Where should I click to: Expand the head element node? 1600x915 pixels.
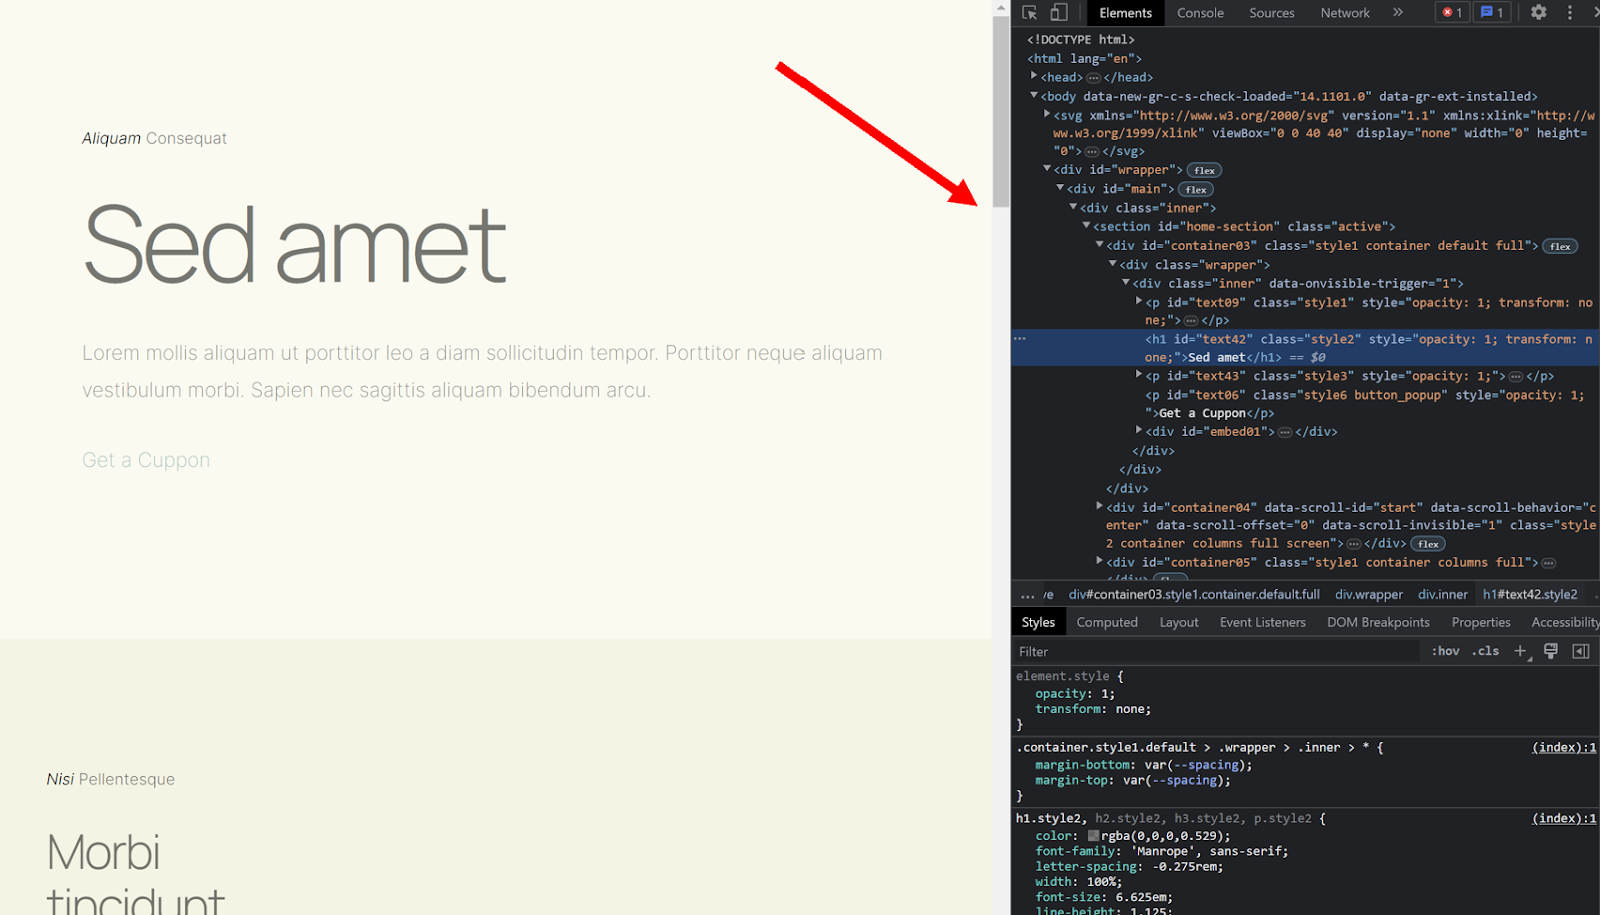[1034, 77]
